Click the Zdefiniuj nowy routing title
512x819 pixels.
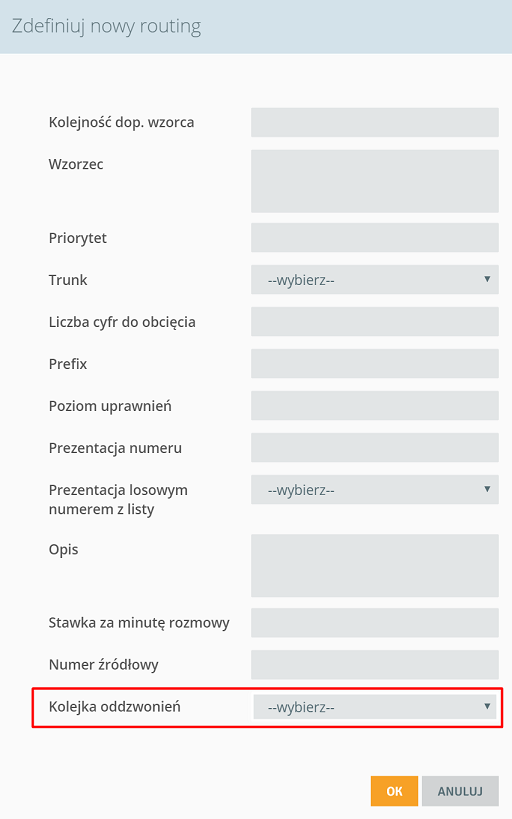(107, 26)
